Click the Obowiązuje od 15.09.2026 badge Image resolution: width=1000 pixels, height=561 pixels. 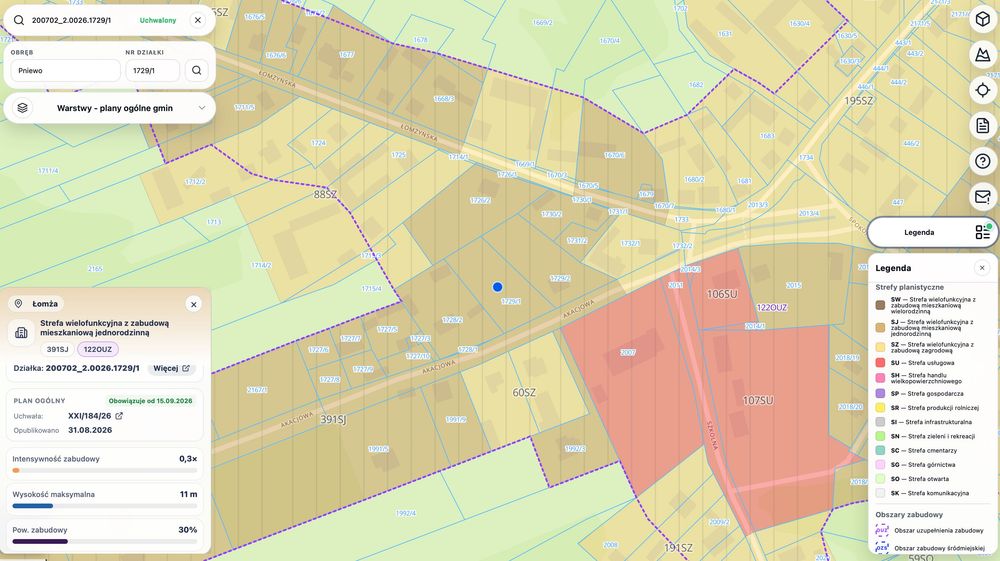[x=151, y=401]
